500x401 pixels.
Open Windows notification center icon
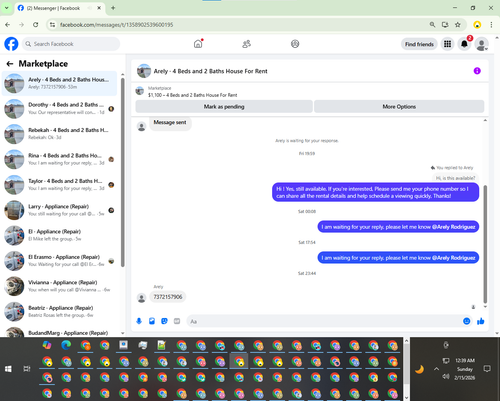(487, 369)
